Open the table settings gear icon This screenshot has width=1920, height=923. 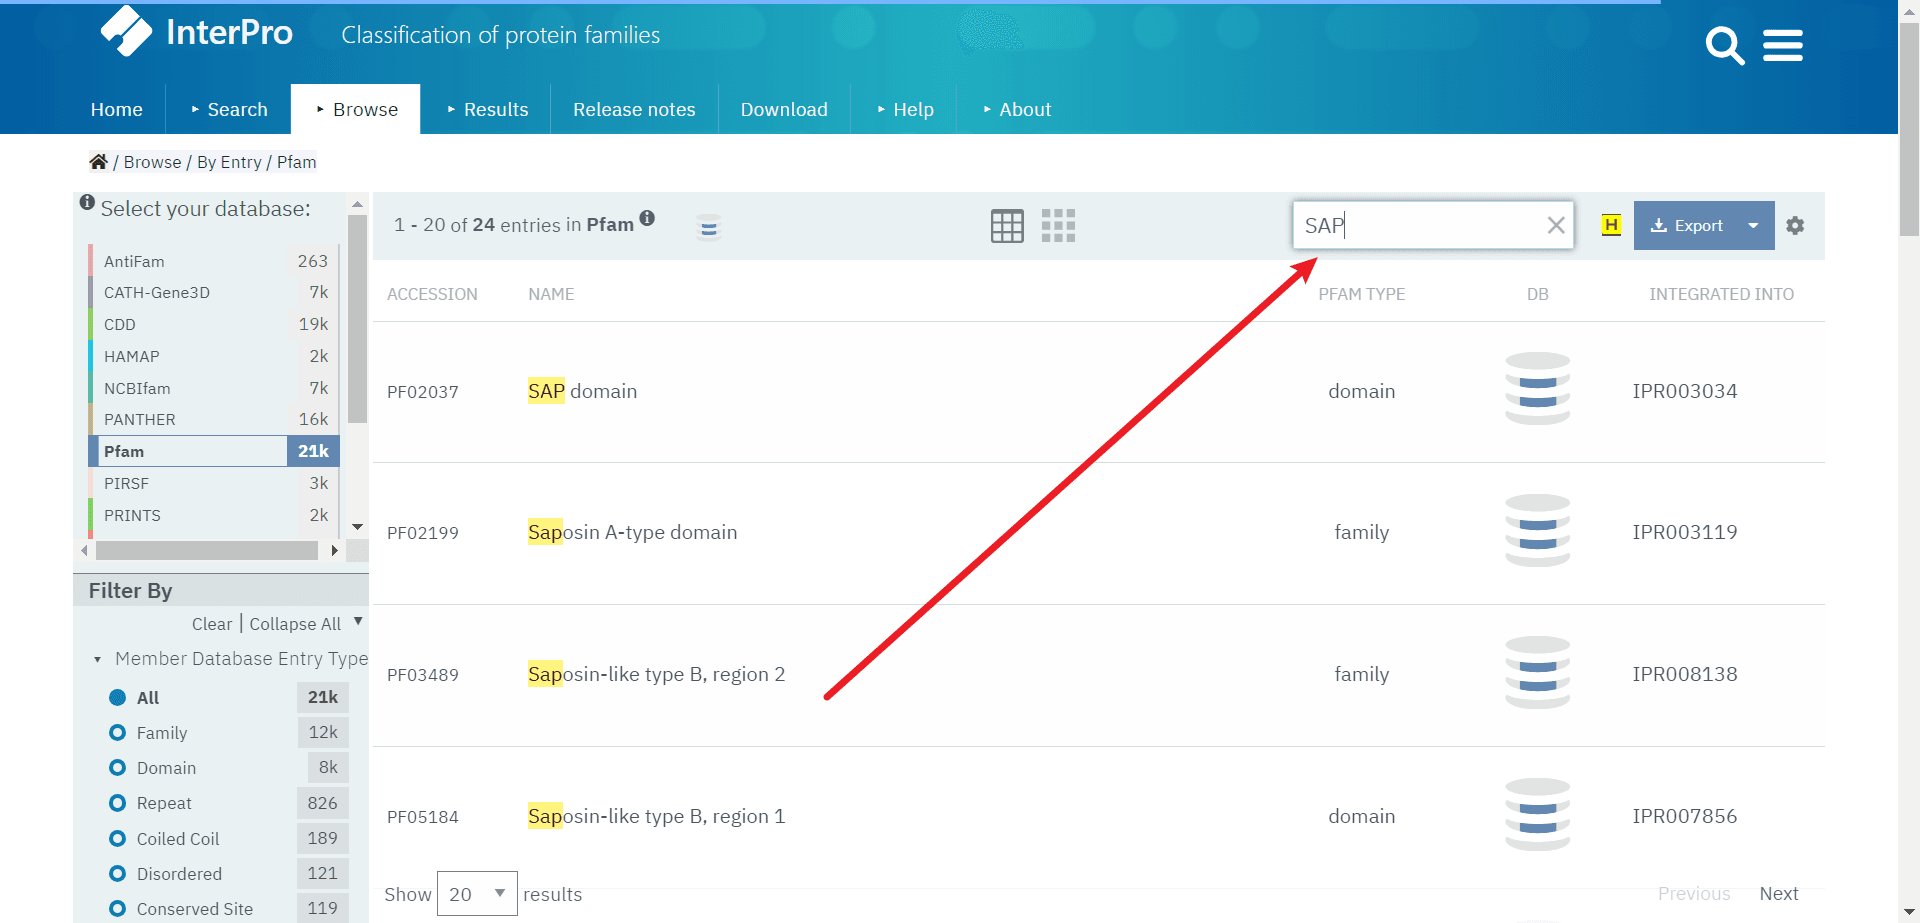(1795, 226)
